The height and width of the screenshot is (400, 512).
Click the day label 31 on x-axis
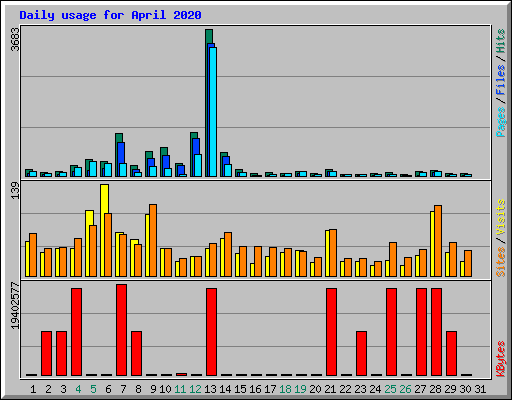click(480, 389)
